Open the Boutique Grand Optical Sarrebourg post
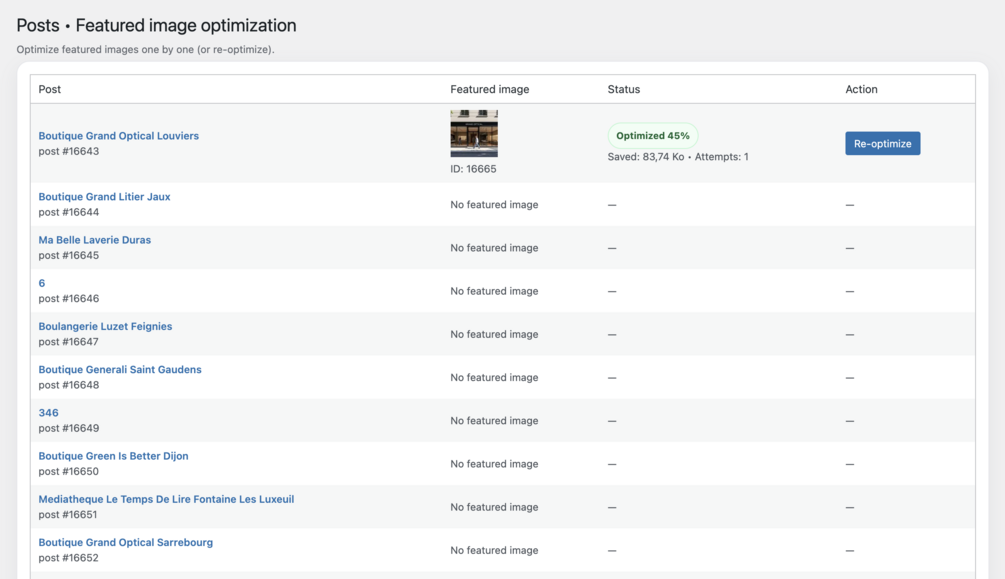This screenshot has height=579, width=1005. tap(125, 542)
